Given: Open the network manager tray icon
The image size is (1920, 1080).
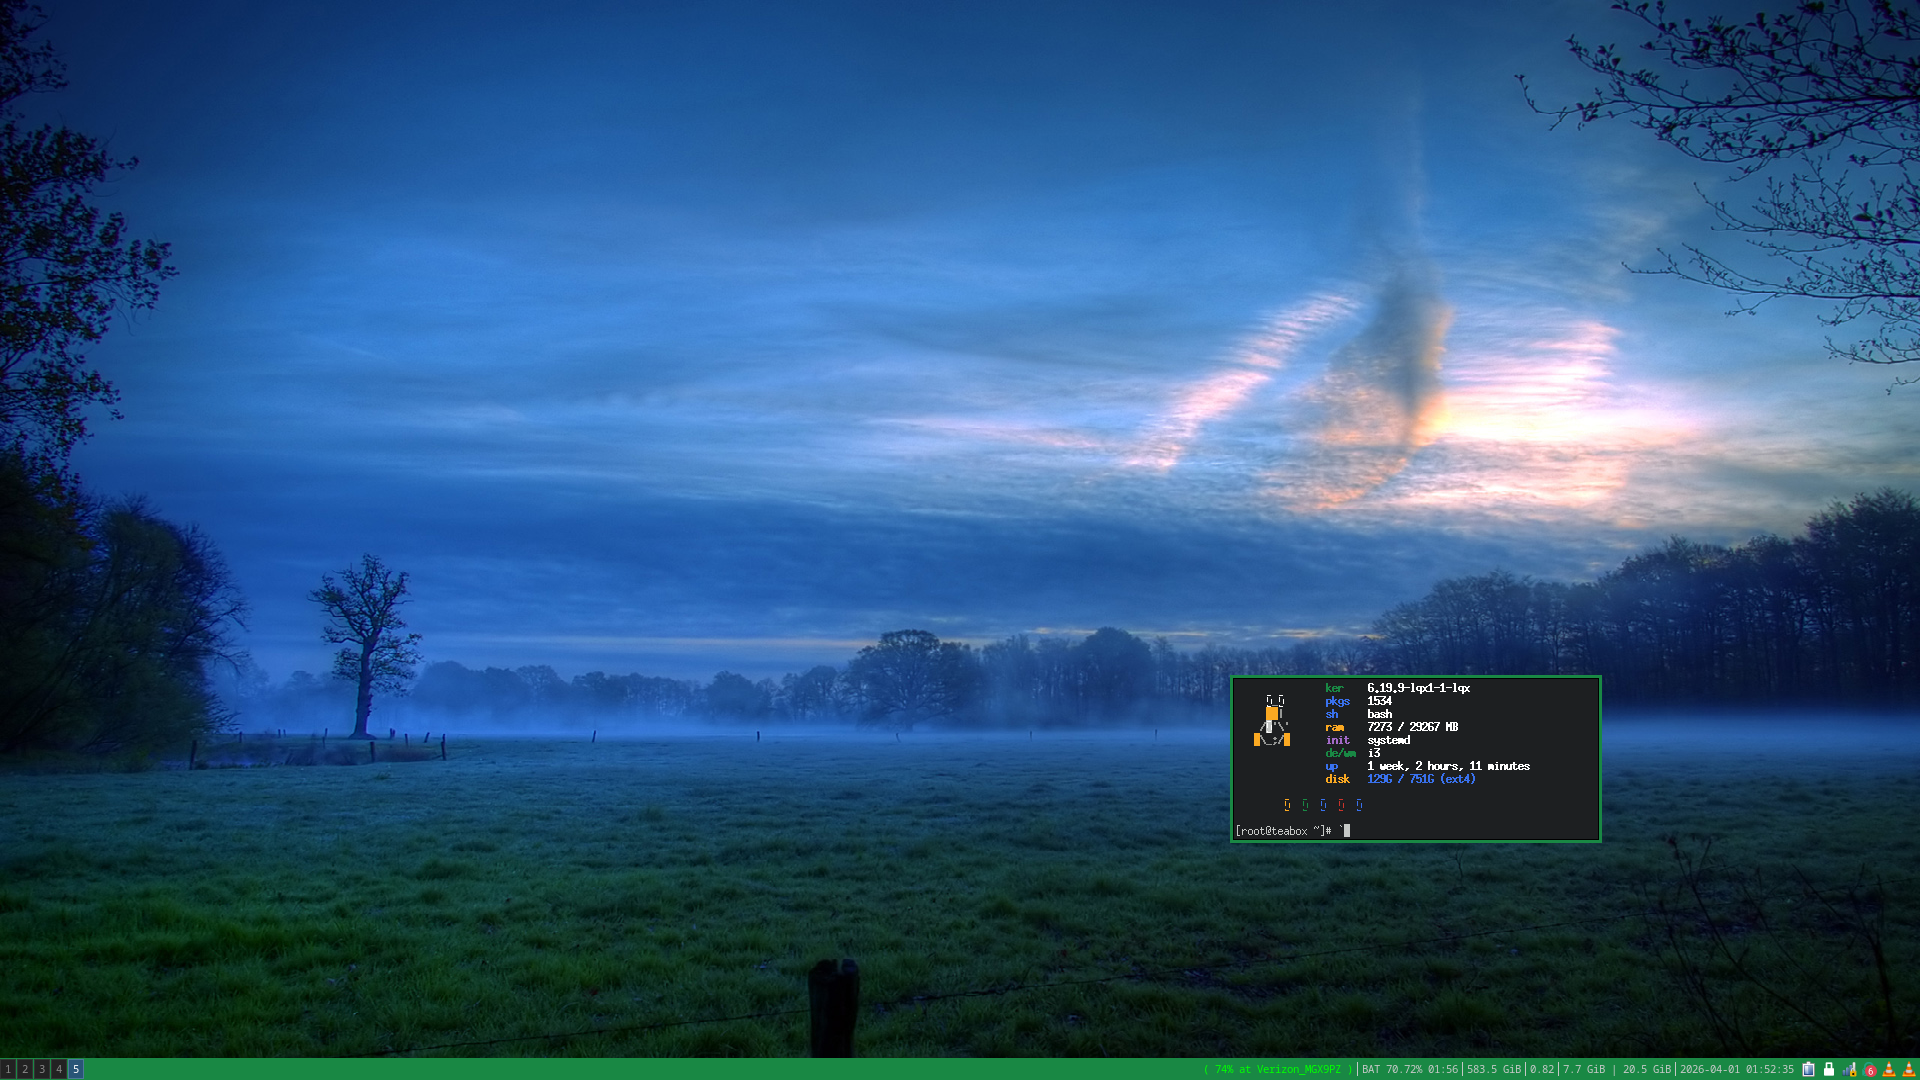Looking at the screenshot, I should tap(1849, 1069).
